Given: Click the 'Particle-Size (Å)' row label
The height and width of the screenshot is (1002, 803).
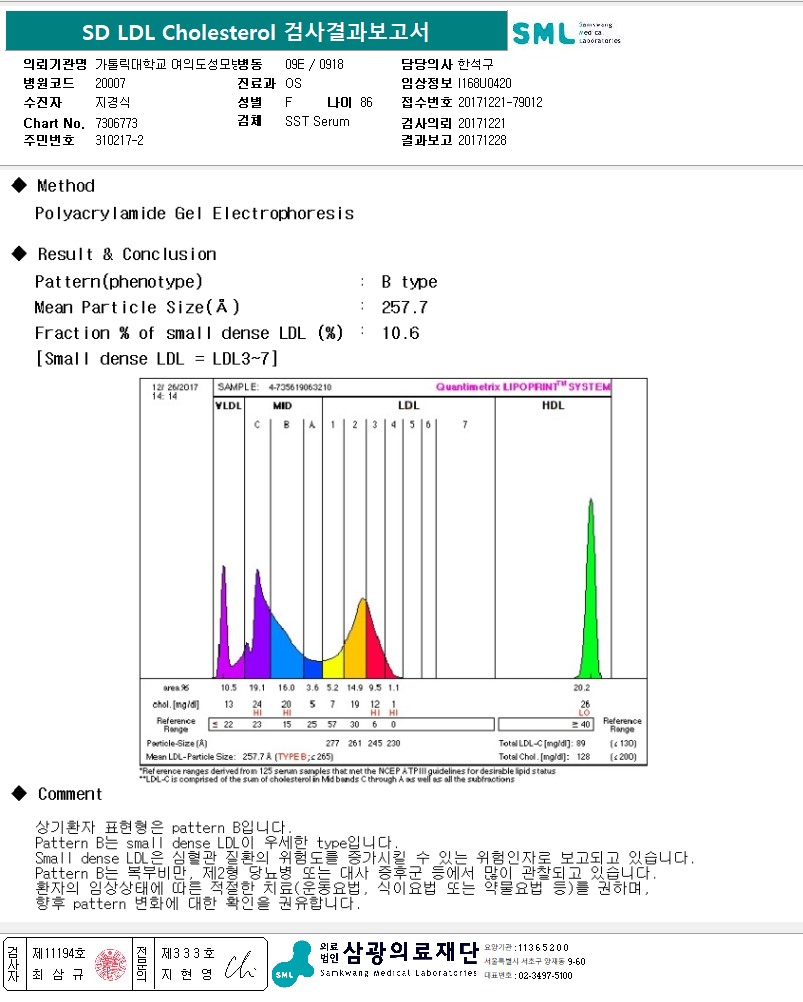Looking at the screenshot, I should pos(177,743).
